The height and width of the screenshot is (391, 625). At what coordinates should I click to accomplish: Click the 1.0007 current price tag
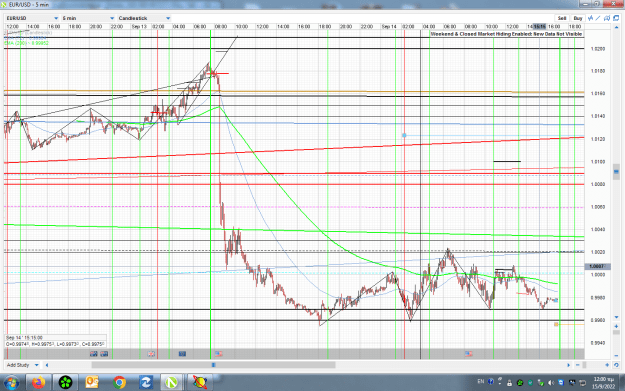pyautogui.click(x=597, y=266)
